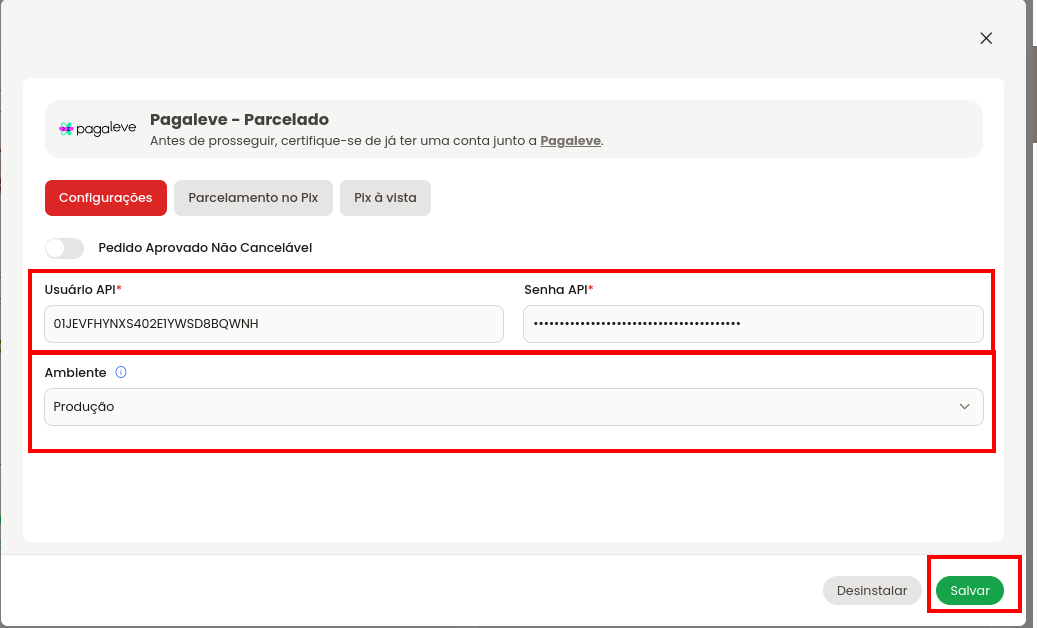Open the Parcelamento no Pix tab

pyautogui.click(x=253, y=198)
